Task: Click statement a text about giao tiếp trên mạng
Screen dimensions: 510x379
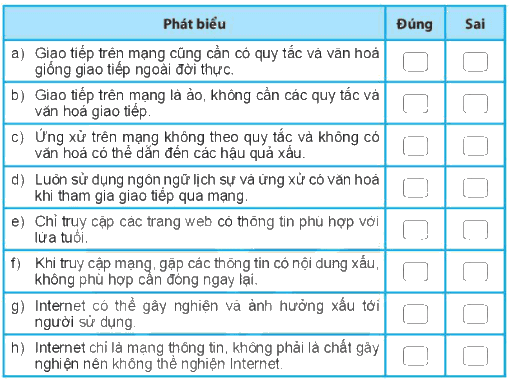Action: [x=207, y=62]
